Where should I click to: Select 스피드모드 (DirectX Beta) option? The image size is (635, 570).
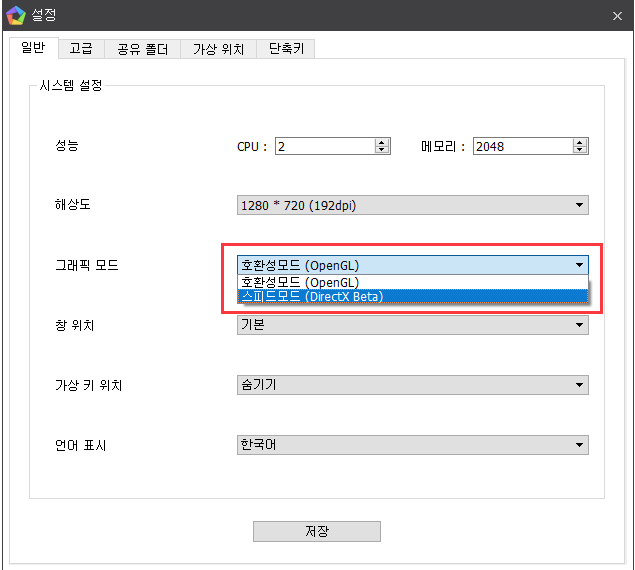point(413,297)
